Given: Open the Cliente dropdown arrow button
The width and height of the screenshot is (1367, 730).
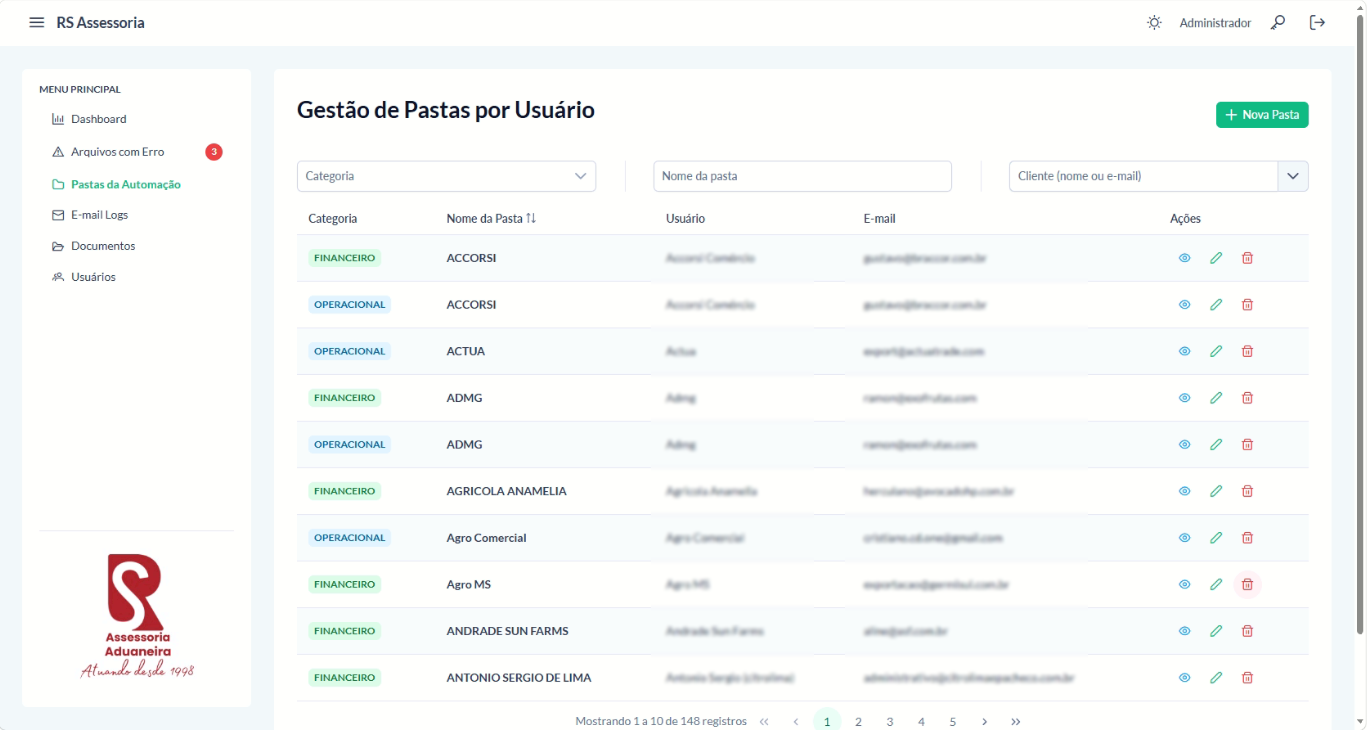Looking at the screenshot, I should [1293, 176].
